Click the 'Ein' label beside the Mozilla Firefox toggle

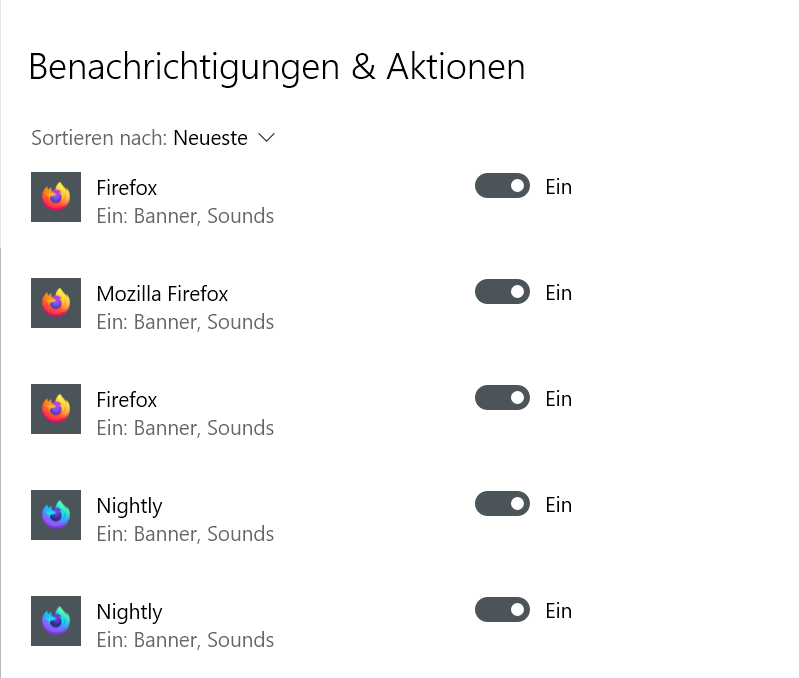558,292
